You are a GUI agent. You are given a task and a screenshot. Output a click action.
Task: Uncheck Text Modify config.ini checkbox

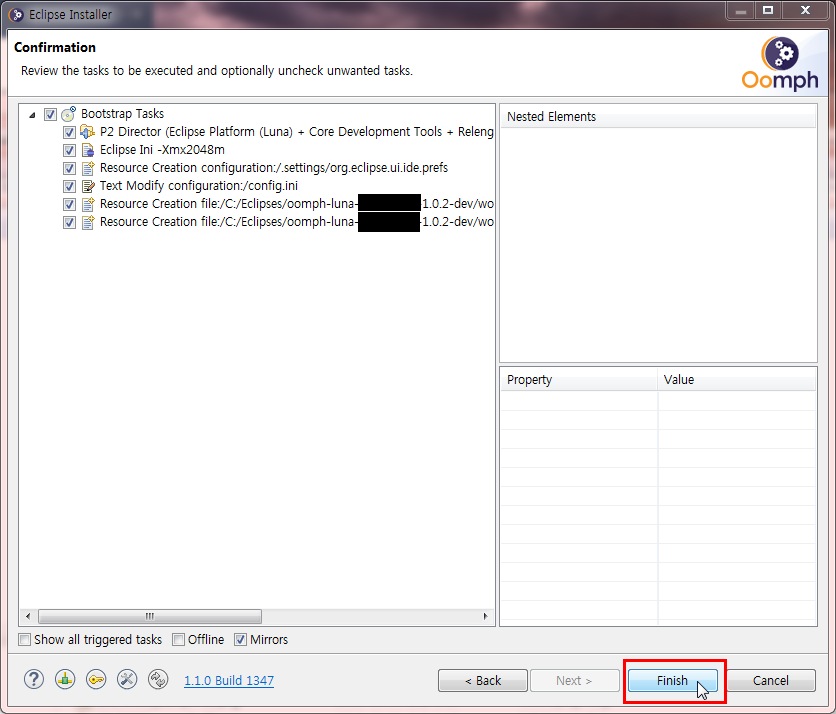[x=69, y=187]
